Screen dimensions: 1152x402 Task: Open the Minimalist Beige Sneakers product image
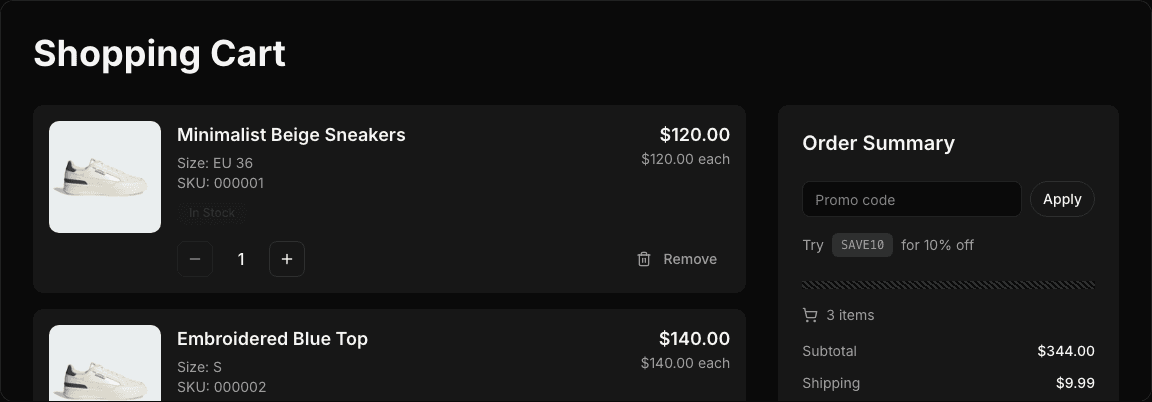105,177
